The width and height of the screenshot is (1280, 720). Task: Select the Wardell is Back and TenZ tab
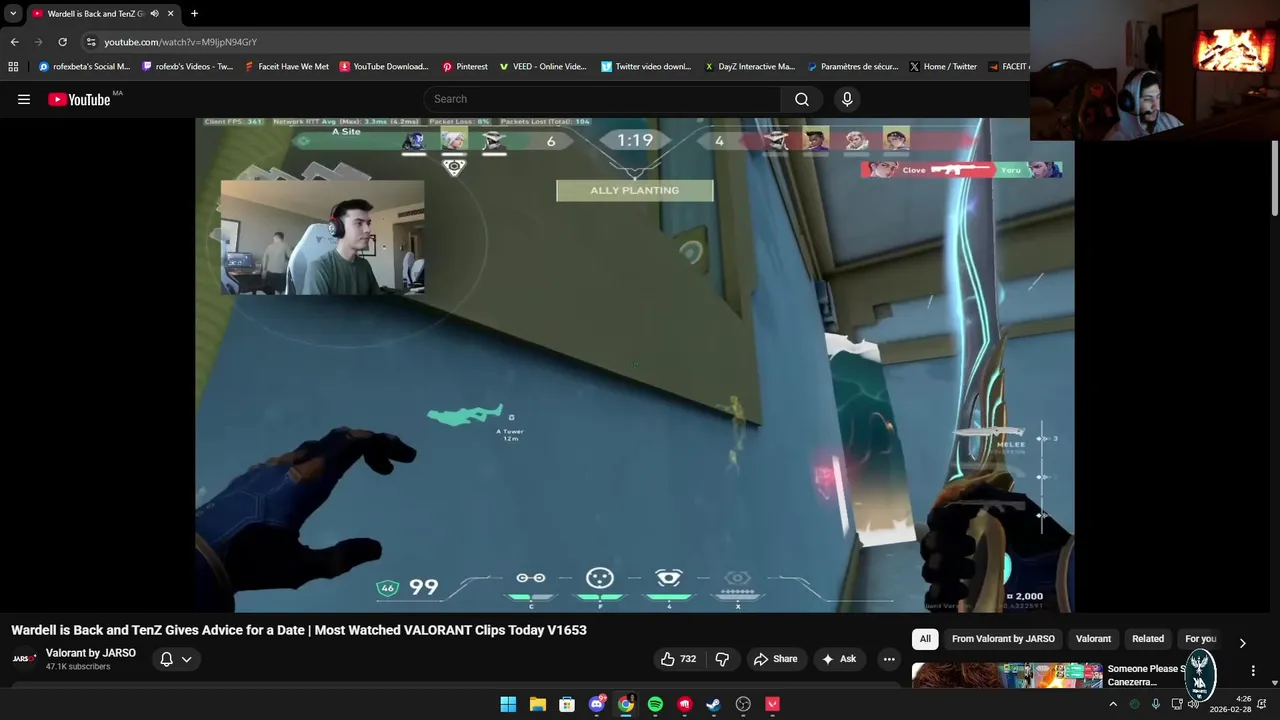[102, 14]
